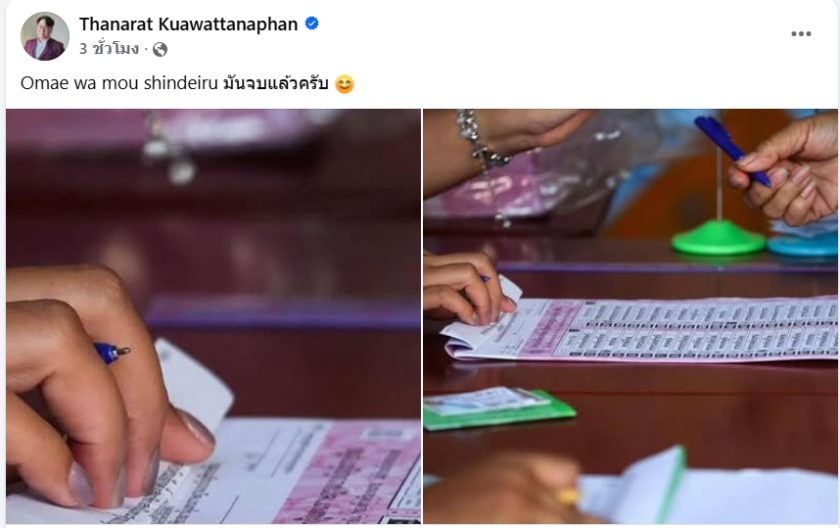Click the teal stand base beside green one

(x=802, y=245)
